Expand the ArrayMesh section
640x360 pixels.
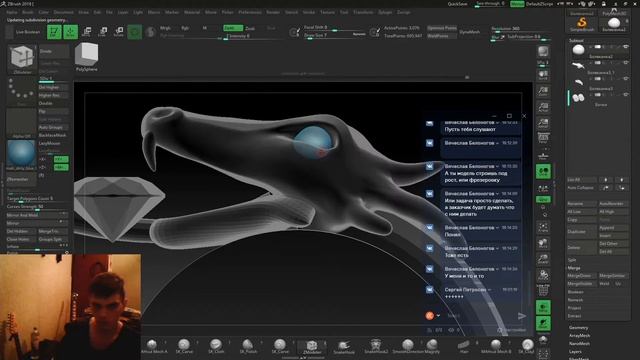pos(579,336)
